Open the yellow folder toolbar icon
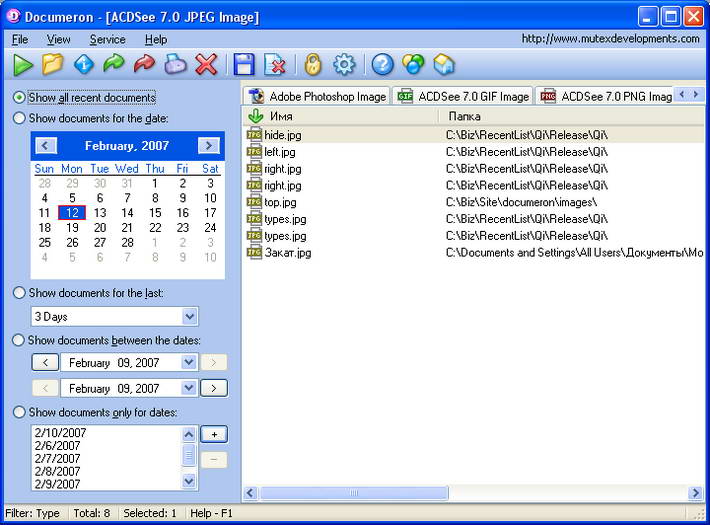710x525 pixels. point(53,64)
